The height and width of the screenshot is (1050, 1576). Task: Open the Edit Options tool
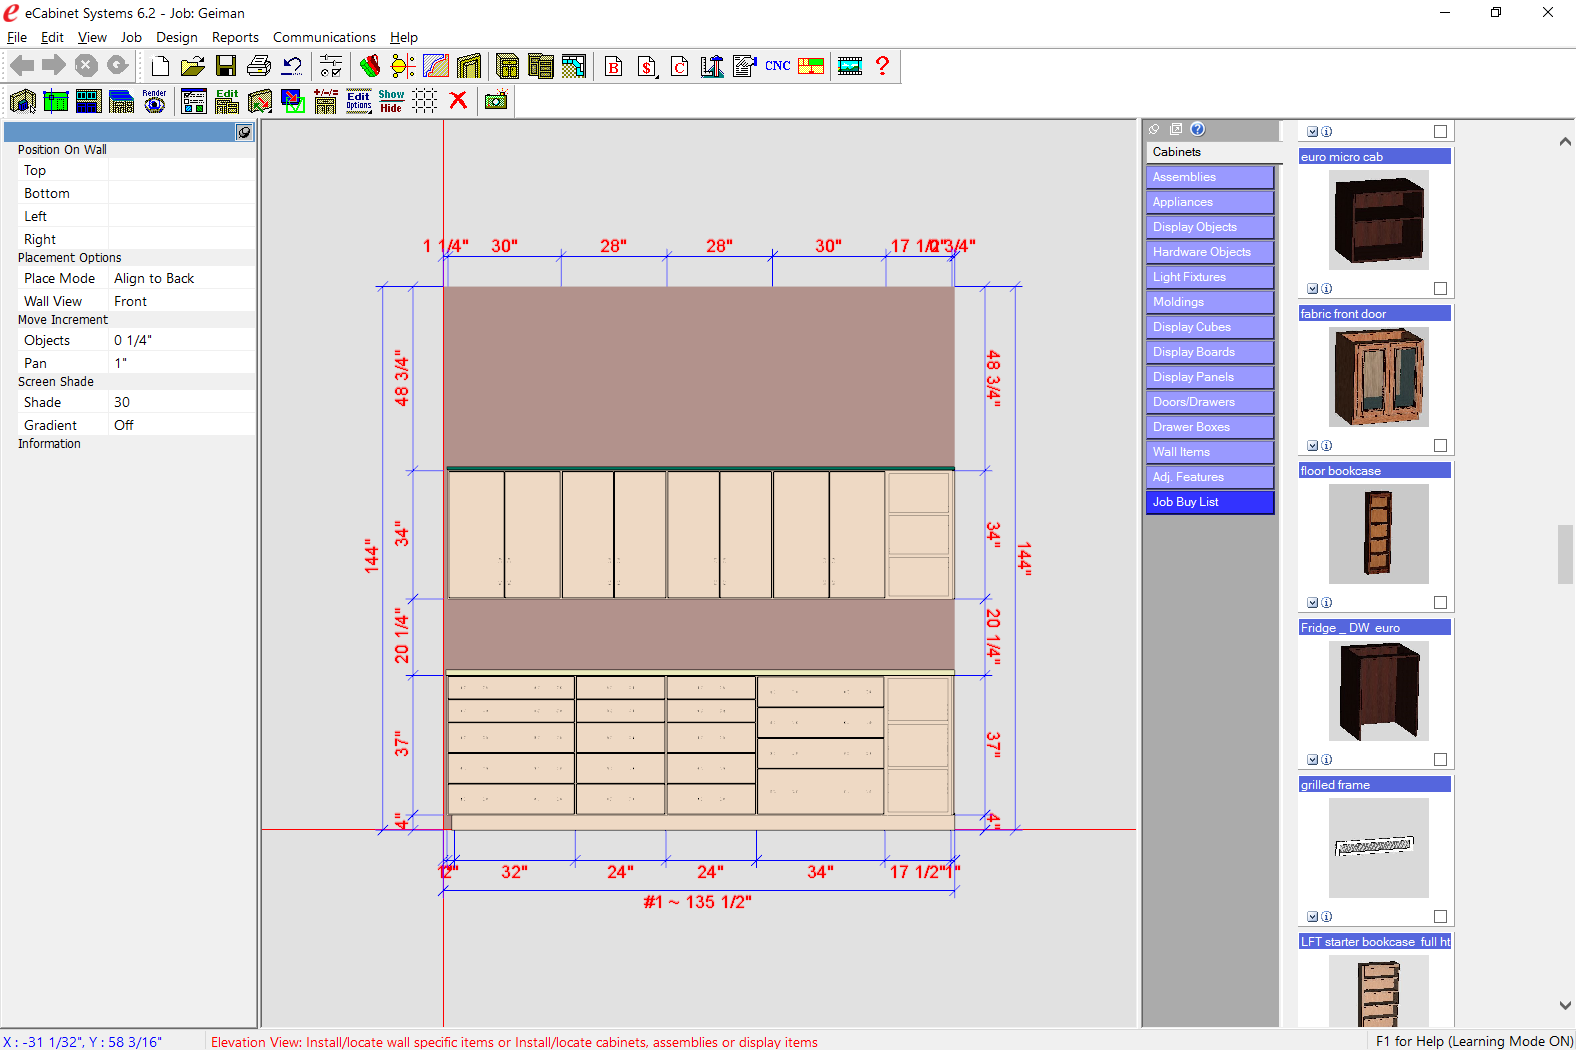(x=358, y=101)
